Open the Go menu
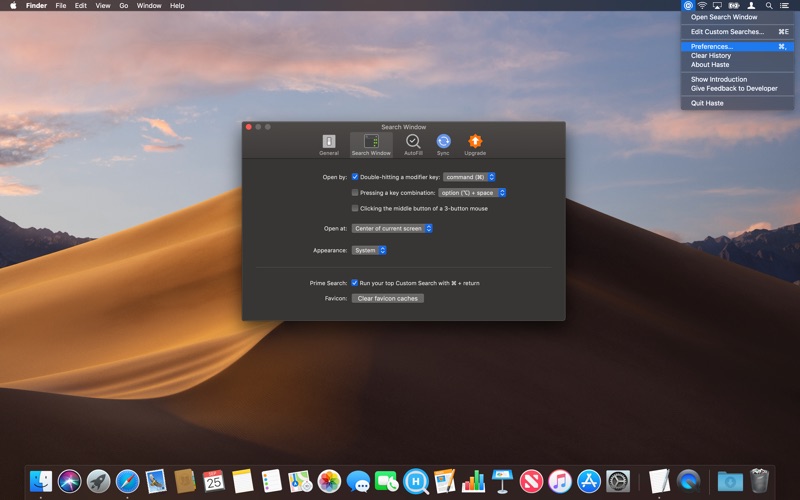Screen dimensions: 800x500 tap(123, 6)
